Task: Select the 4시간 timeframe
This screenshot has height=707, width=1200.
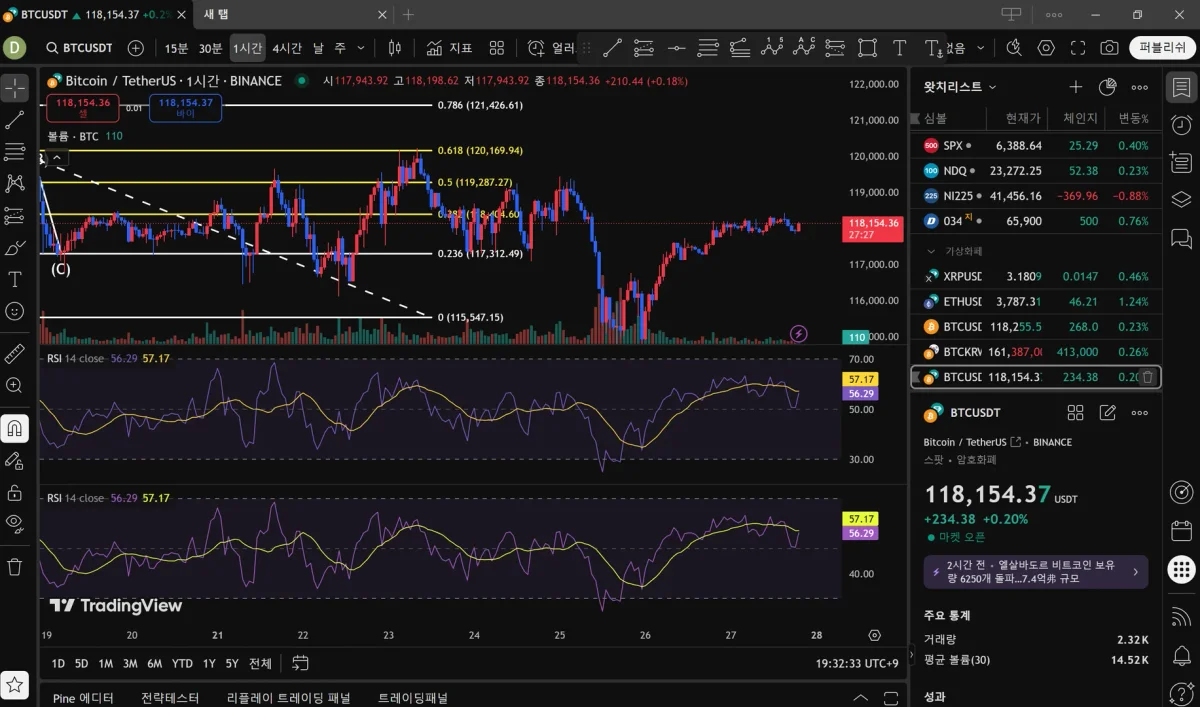Action: 287,48
